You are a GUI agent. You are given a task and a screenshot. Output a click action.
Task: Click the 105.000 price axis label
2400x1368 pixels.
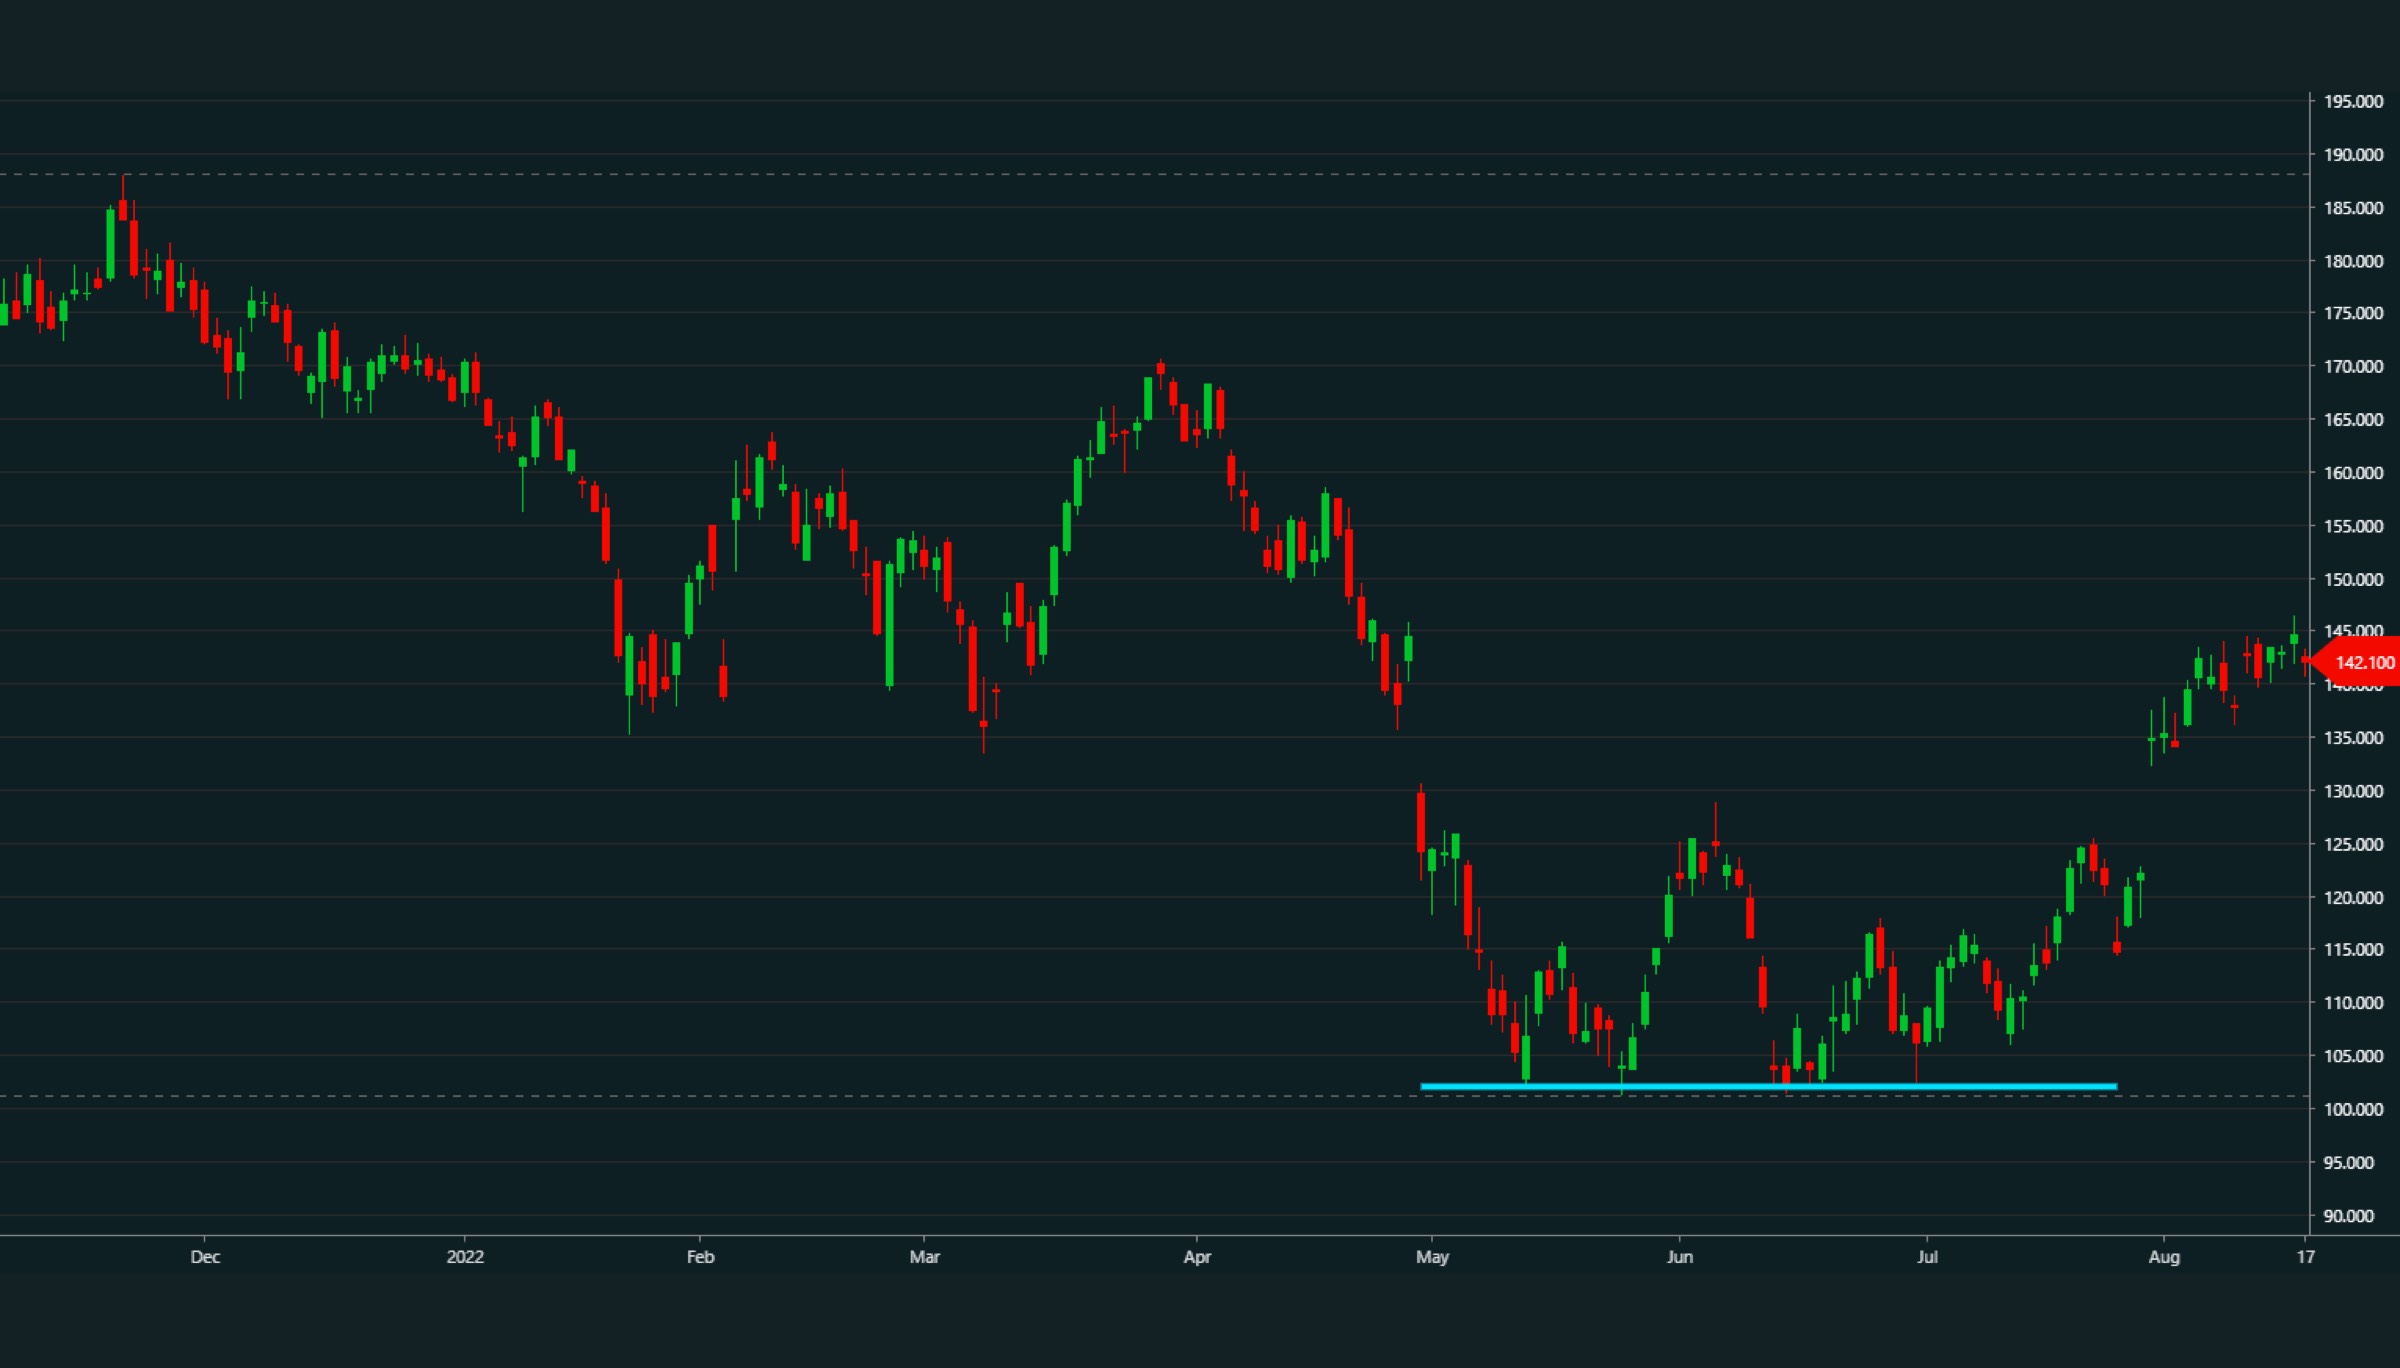2353,1056
